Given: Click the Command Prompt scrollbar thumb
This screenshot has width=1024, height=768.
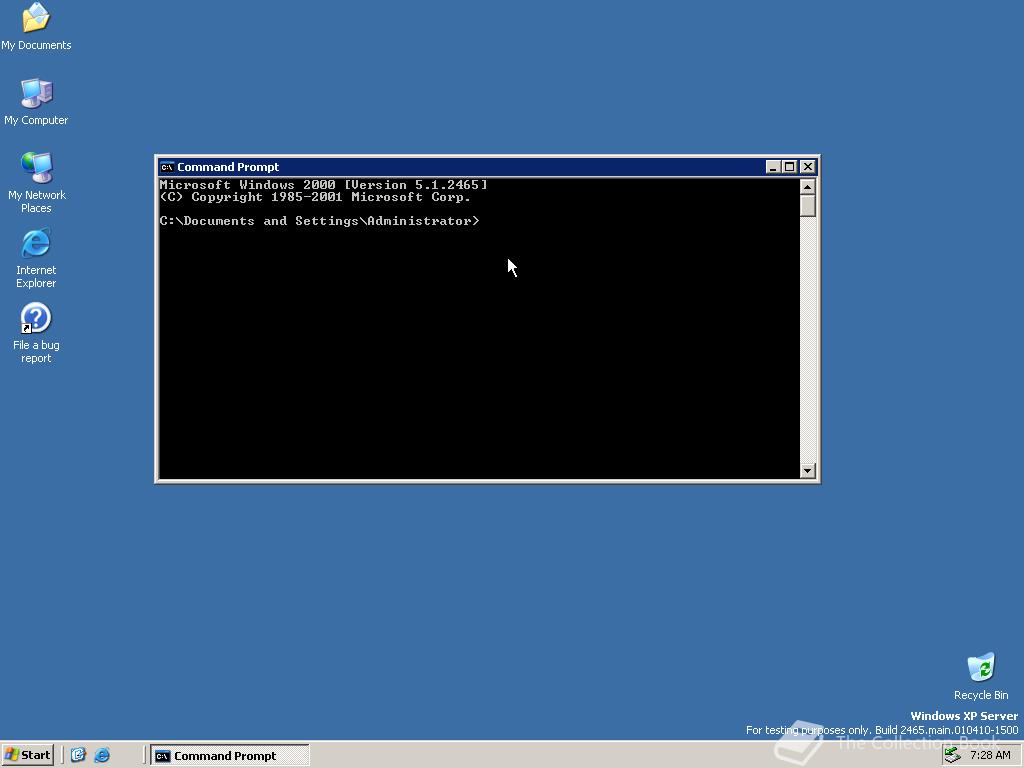Looking at the screenshot, I should (x=808, y=206).
